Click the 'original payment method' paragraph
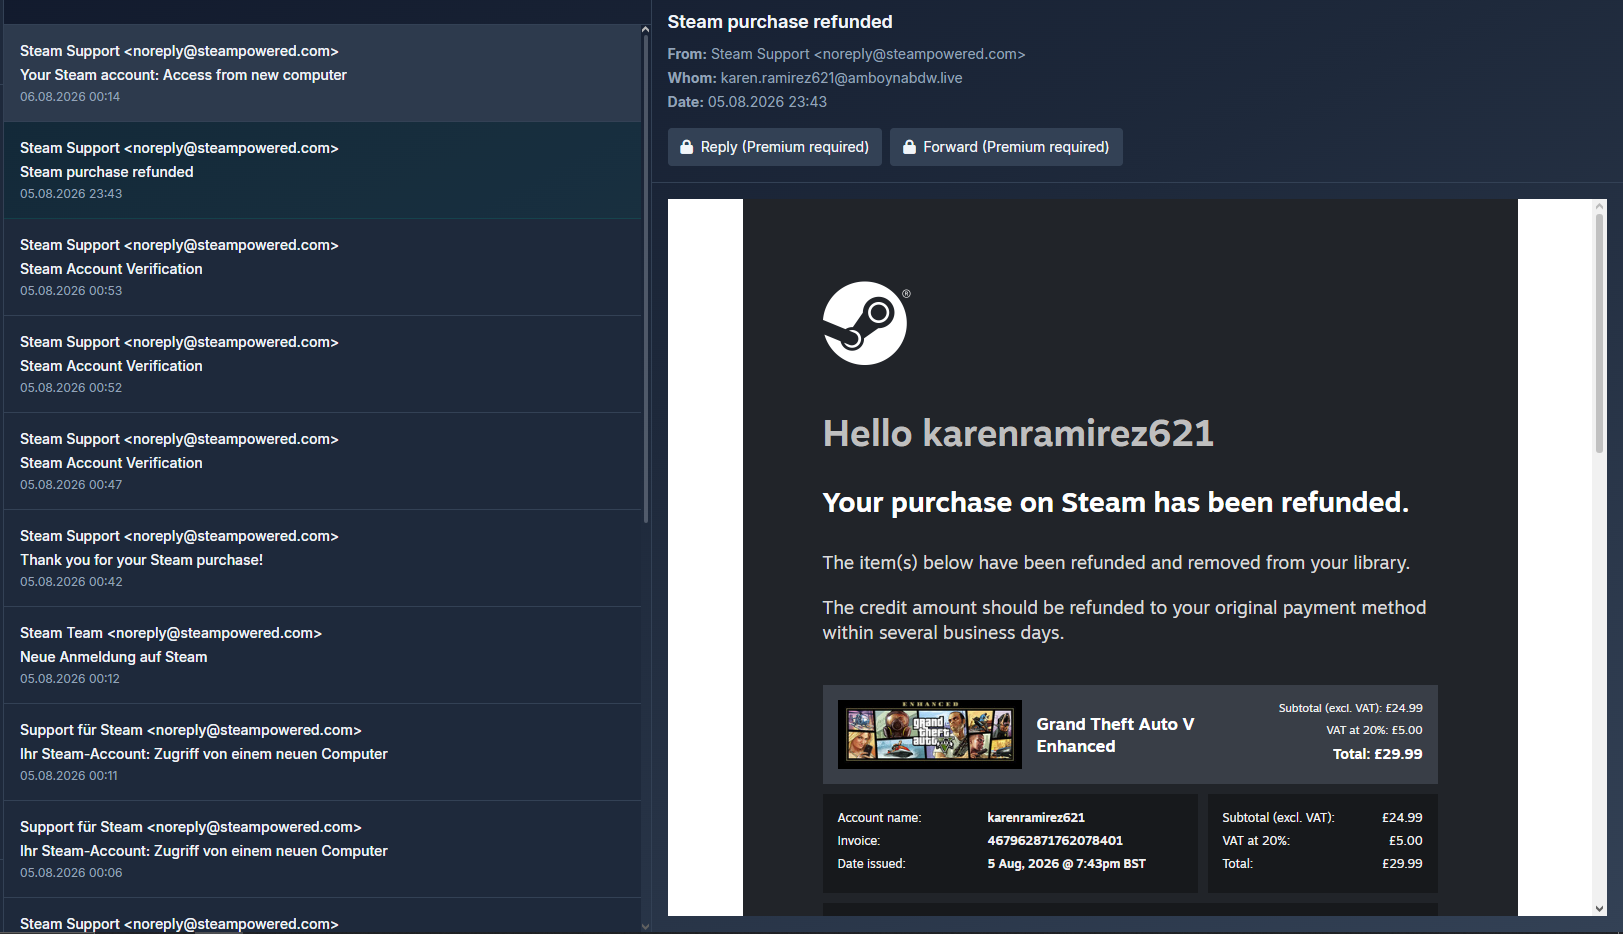The height and width of the screenshot is (934, 1623). pos(1125,620)
